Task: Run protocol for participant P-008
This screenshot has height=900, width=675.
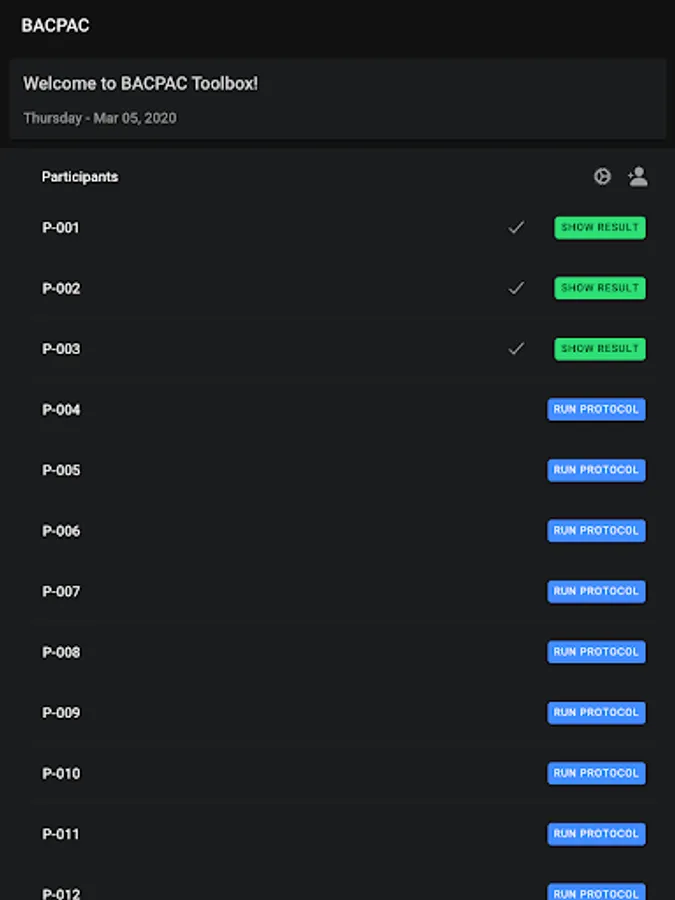Action: coord(596,652)
